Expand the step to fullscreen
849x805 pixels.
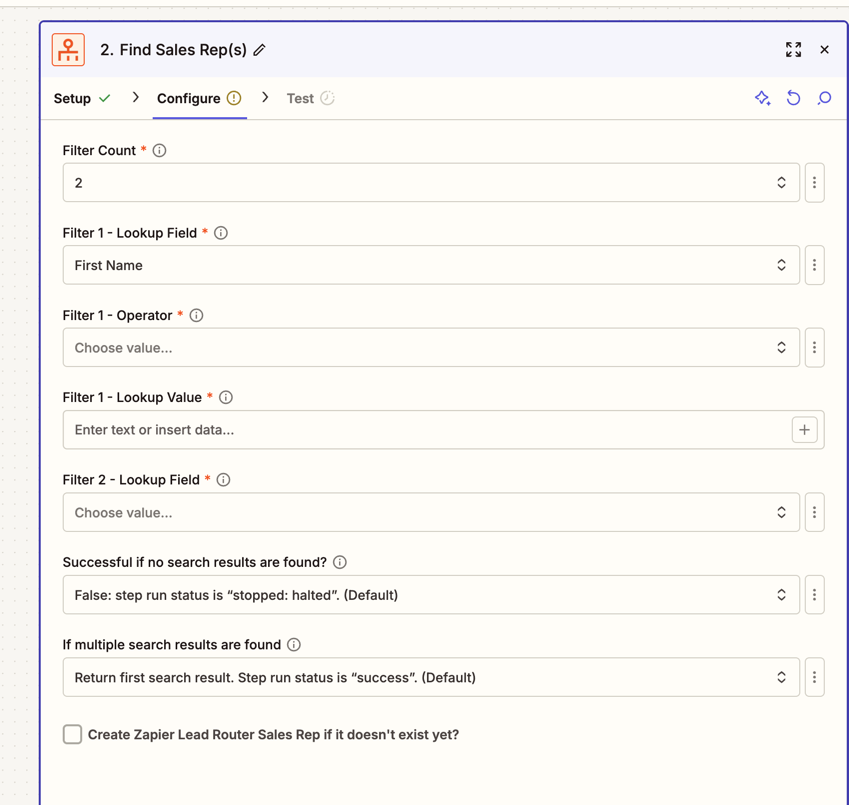793,49
